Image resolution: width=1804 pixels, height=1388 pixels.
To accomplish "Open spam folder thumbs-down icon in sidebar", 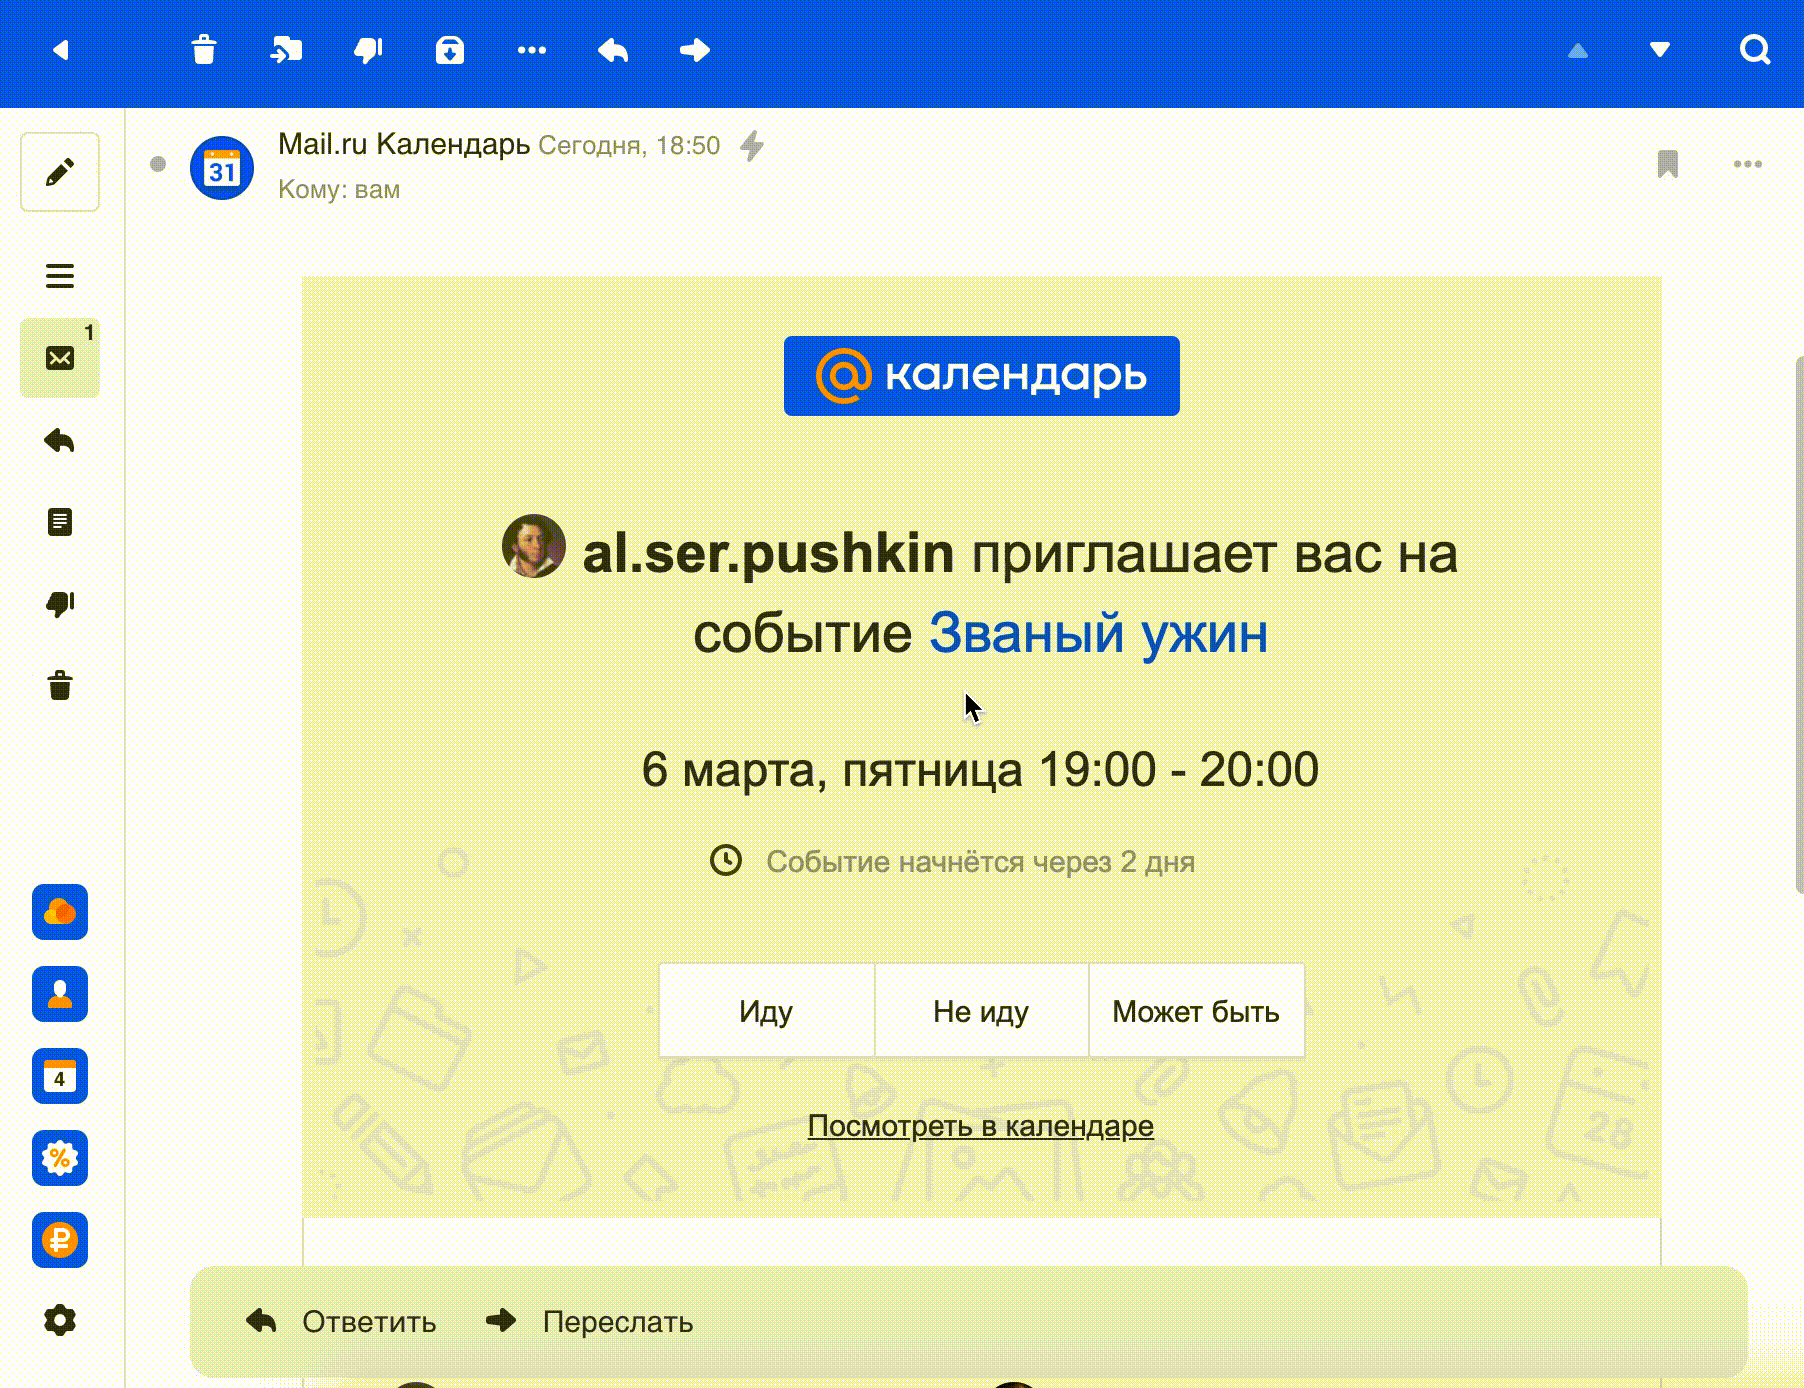I will coord(60,604).
